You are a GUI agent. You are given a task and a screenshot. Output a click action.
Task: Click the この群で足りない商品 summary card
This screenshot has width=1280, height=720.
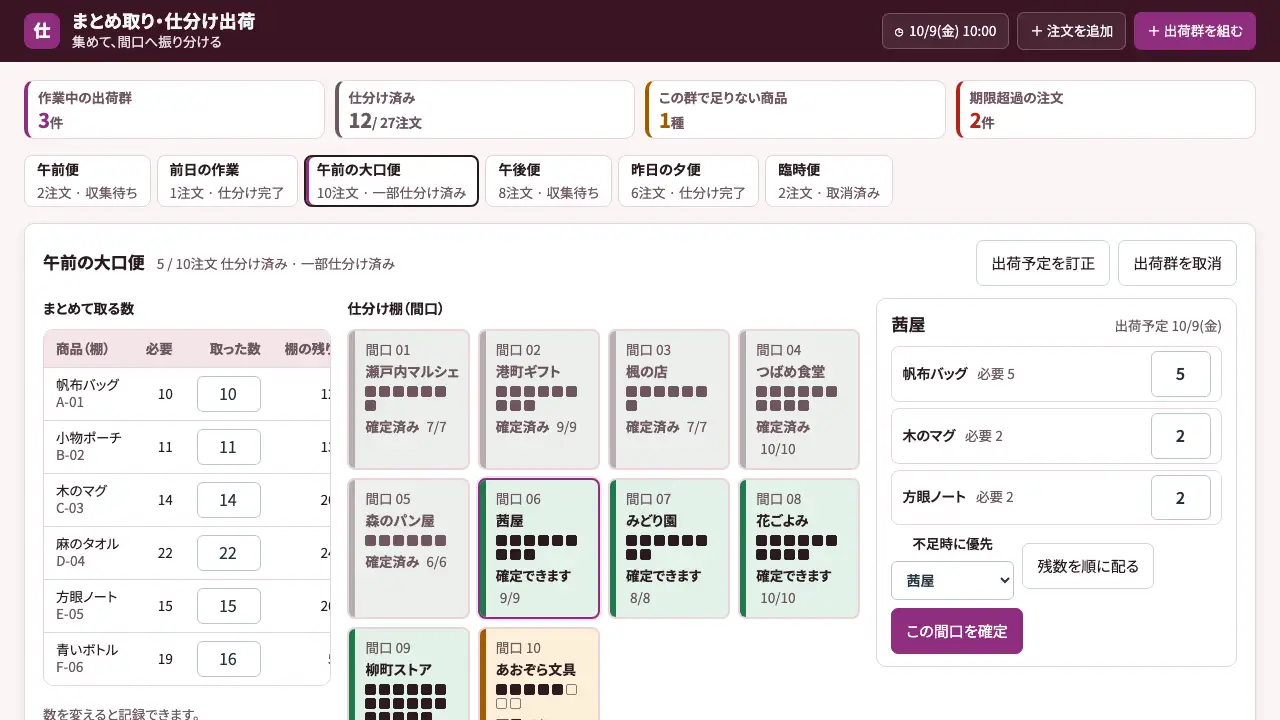coord(795,110)
